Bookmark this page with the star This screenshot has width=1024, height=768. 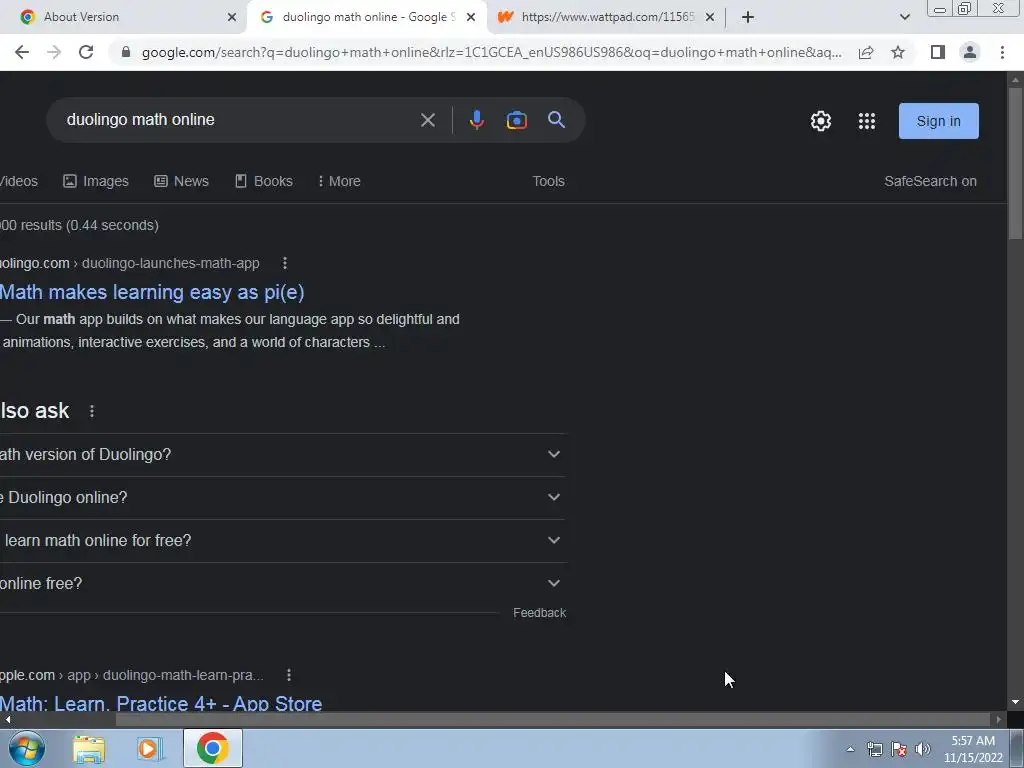point(898,52)
